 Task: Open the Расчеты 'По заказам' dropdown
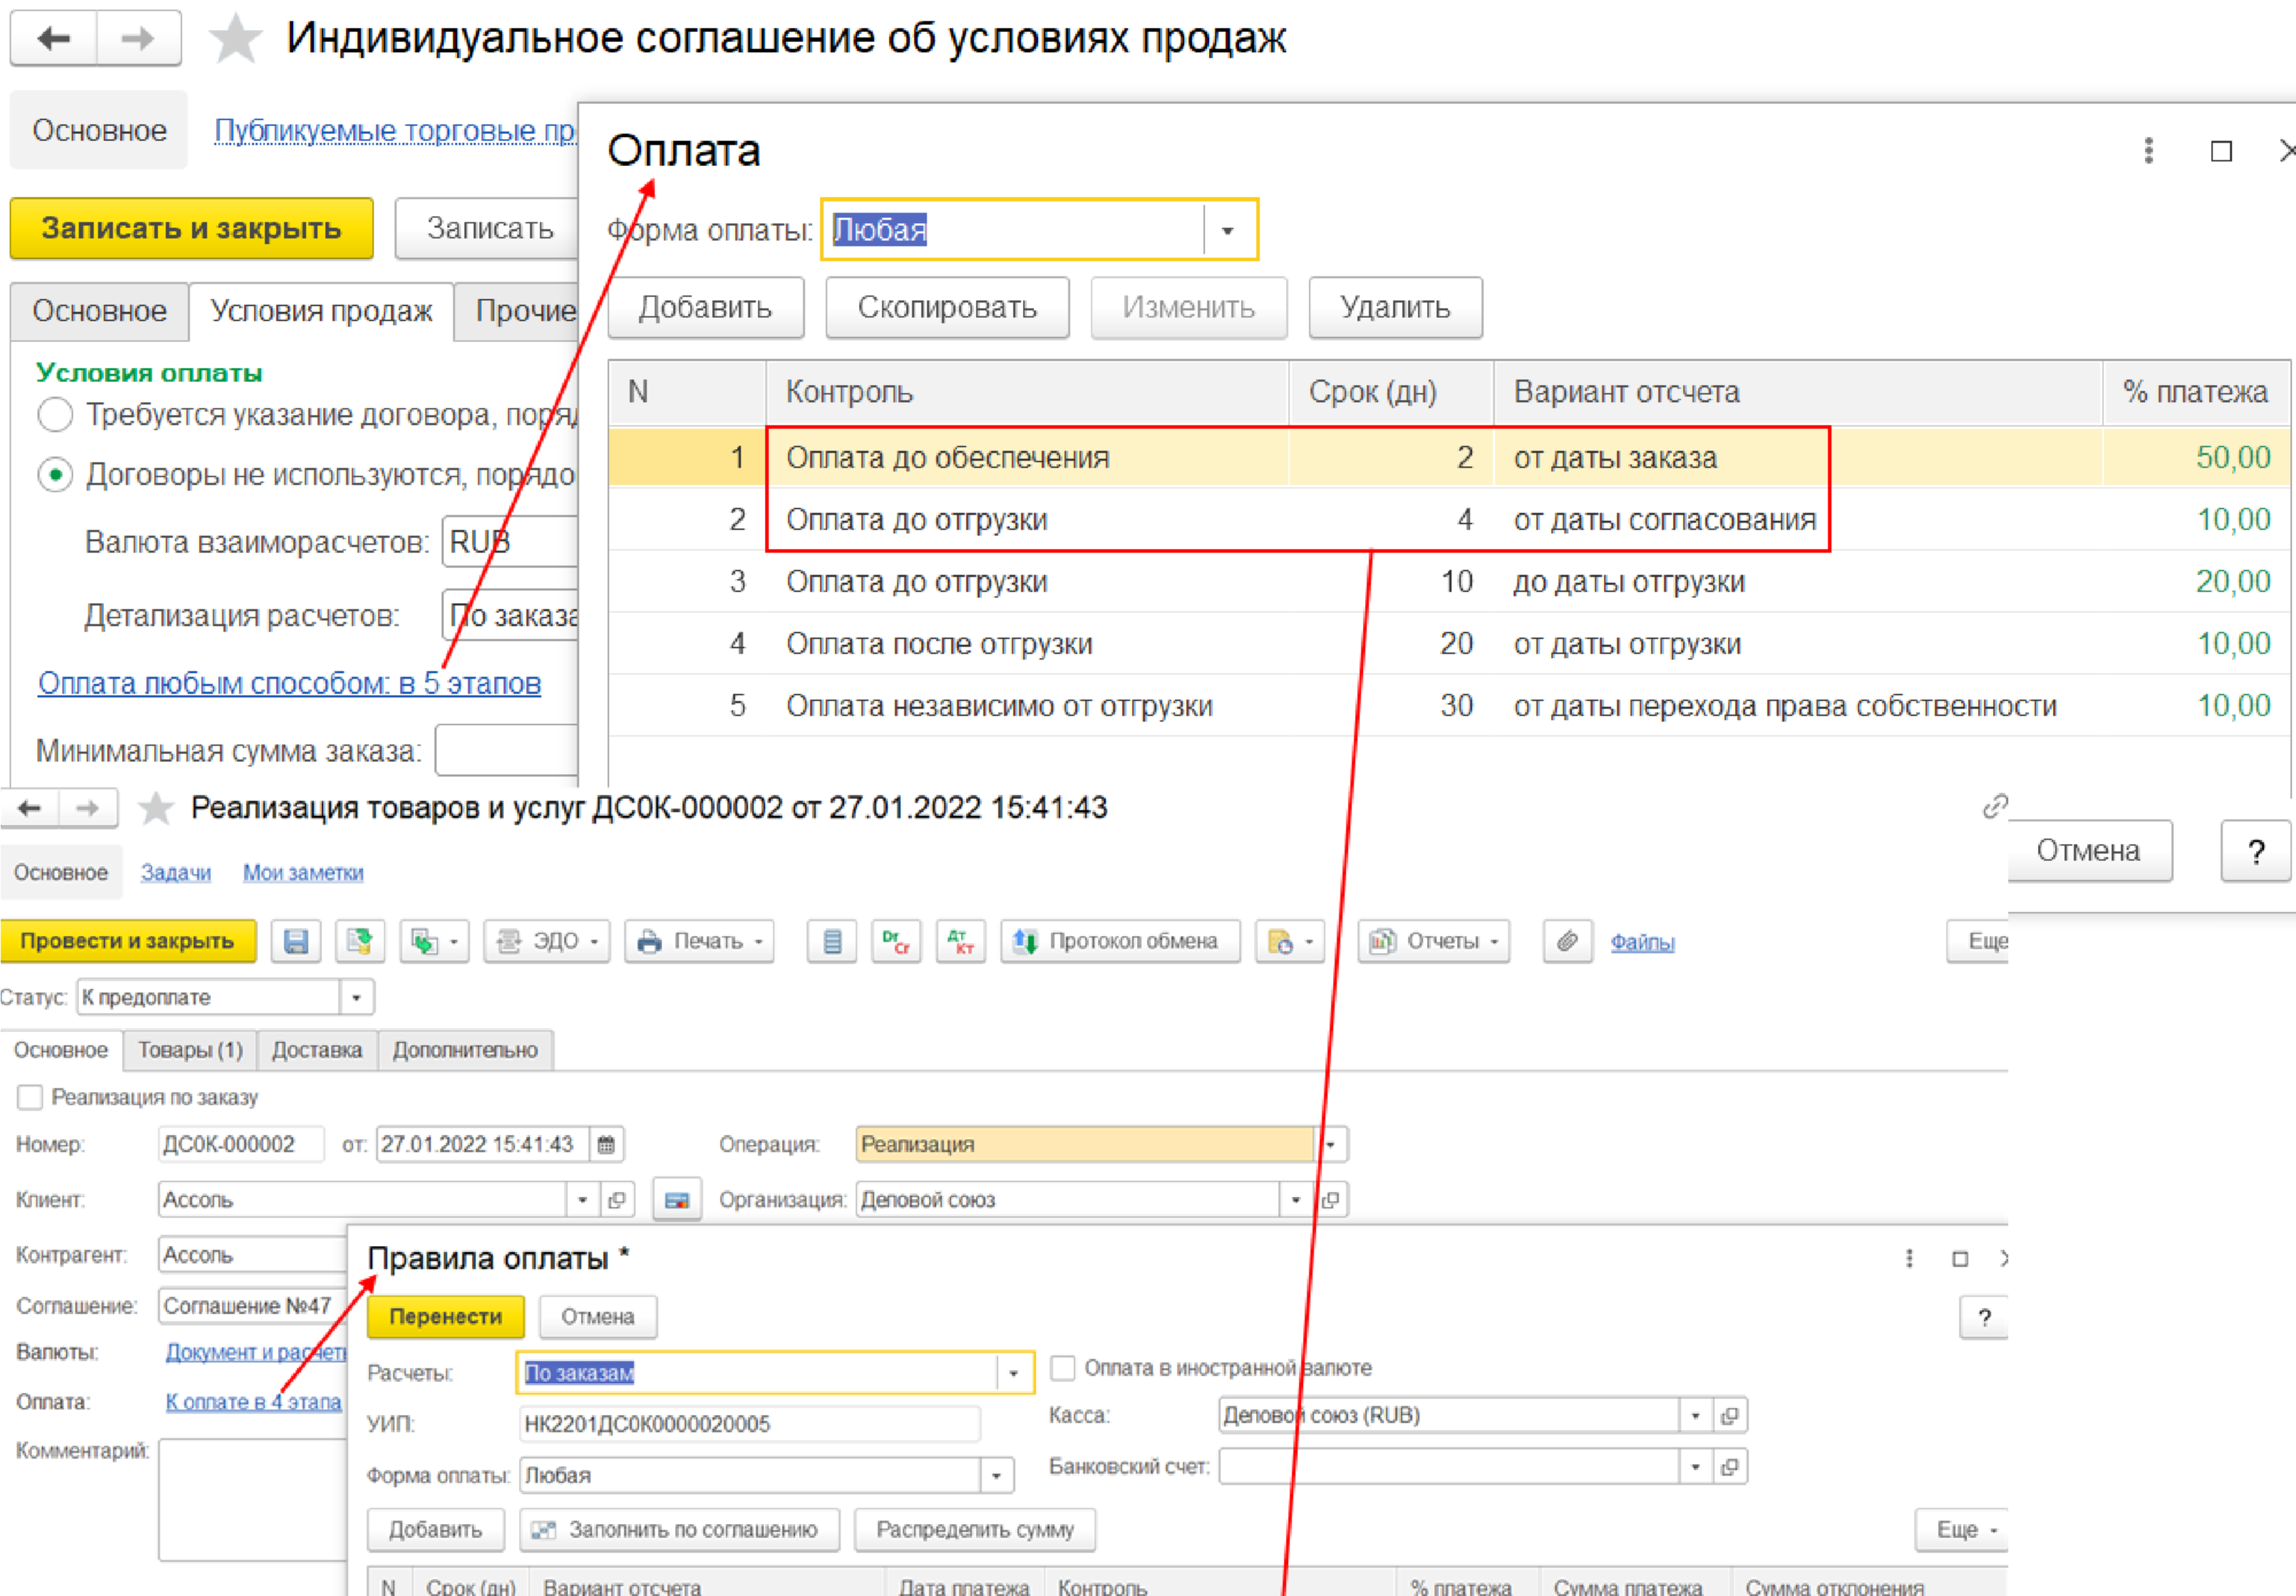[1013, 1373]
